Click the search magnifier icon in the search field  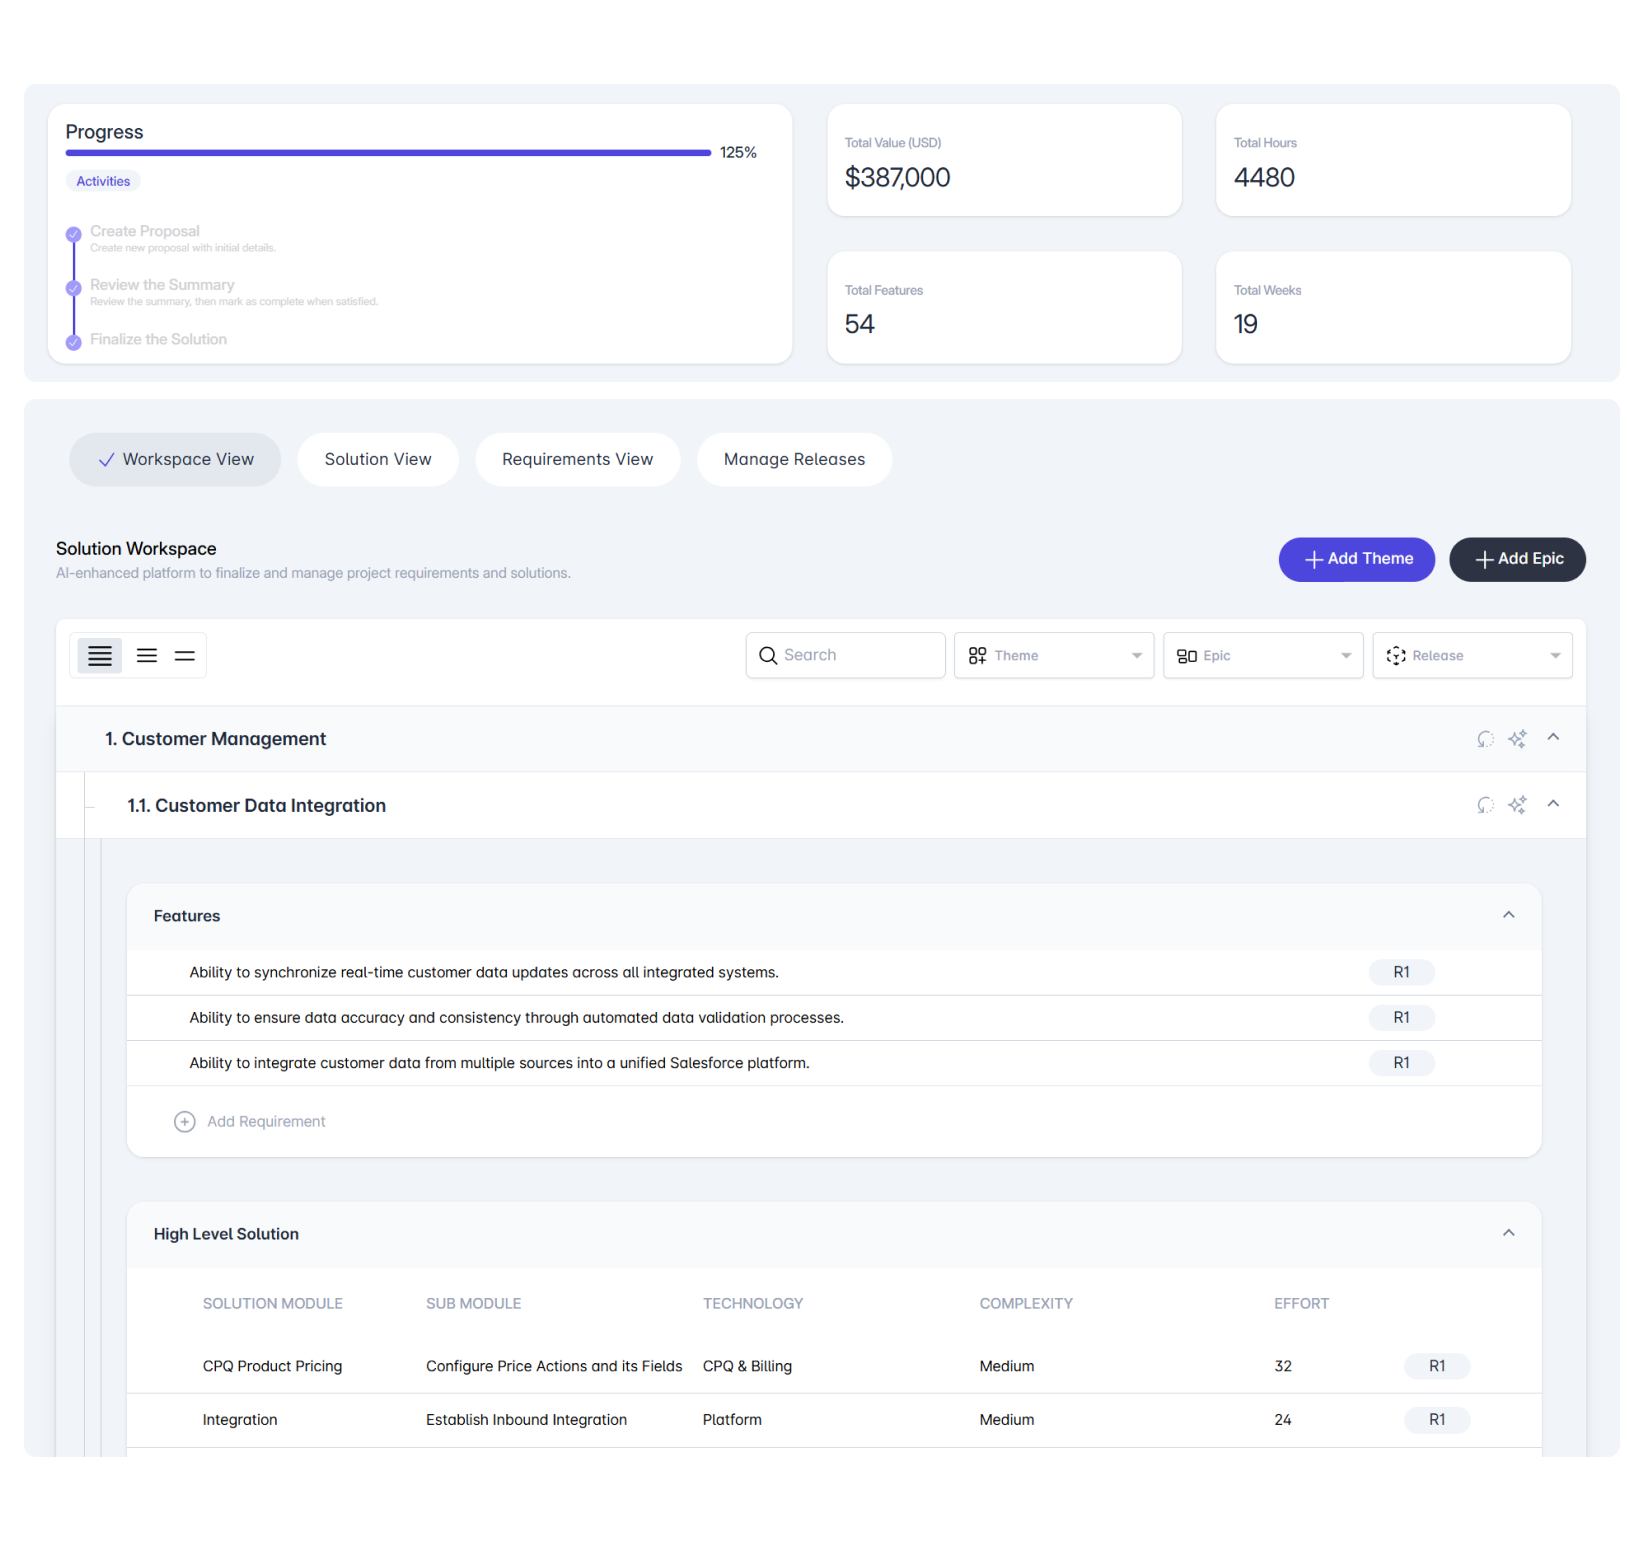click(x=768, y=655)
